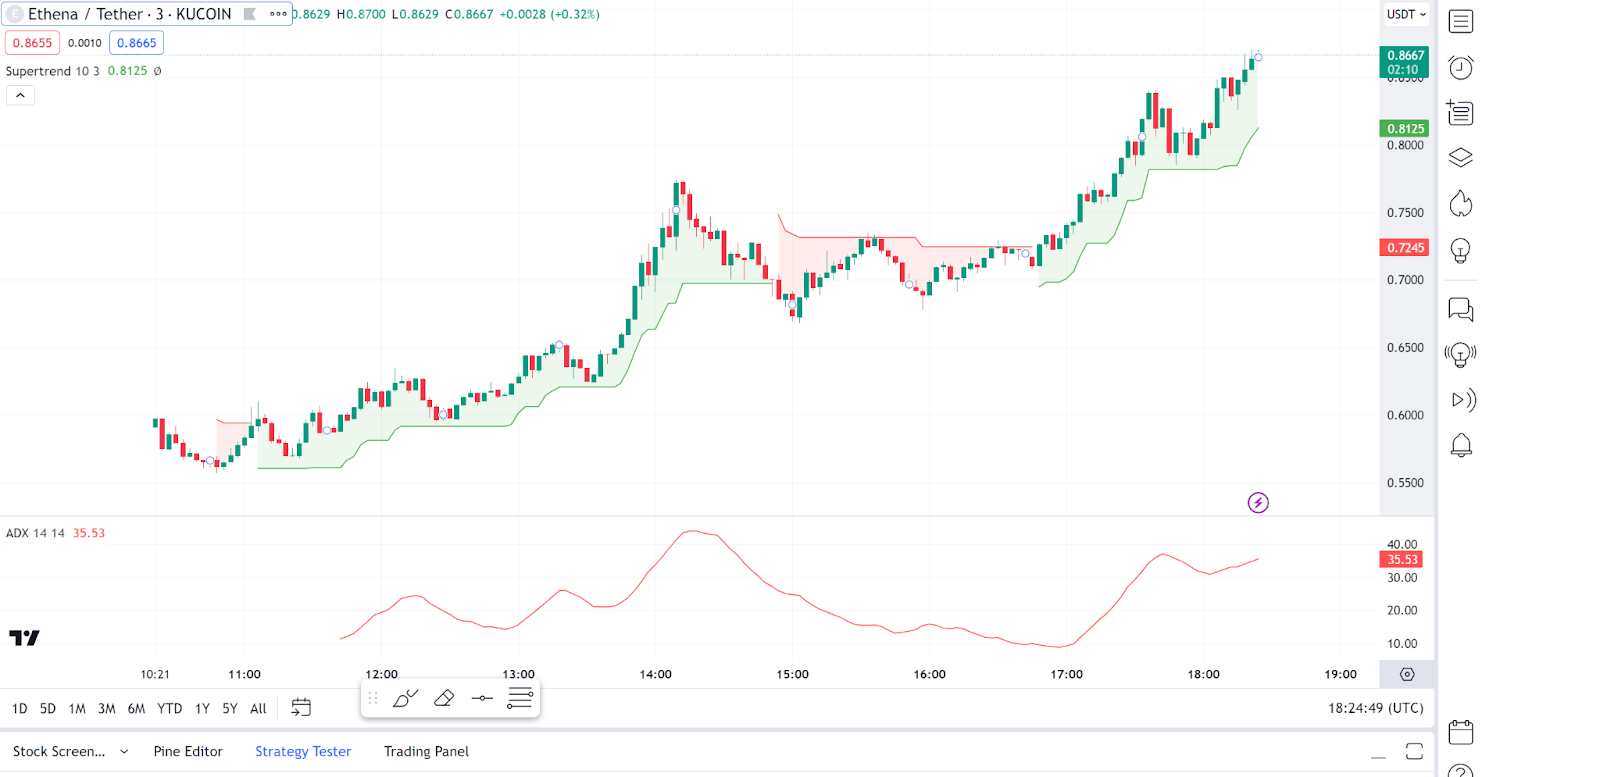
Task: Open chart settings gear icon
Action: 1407,674
